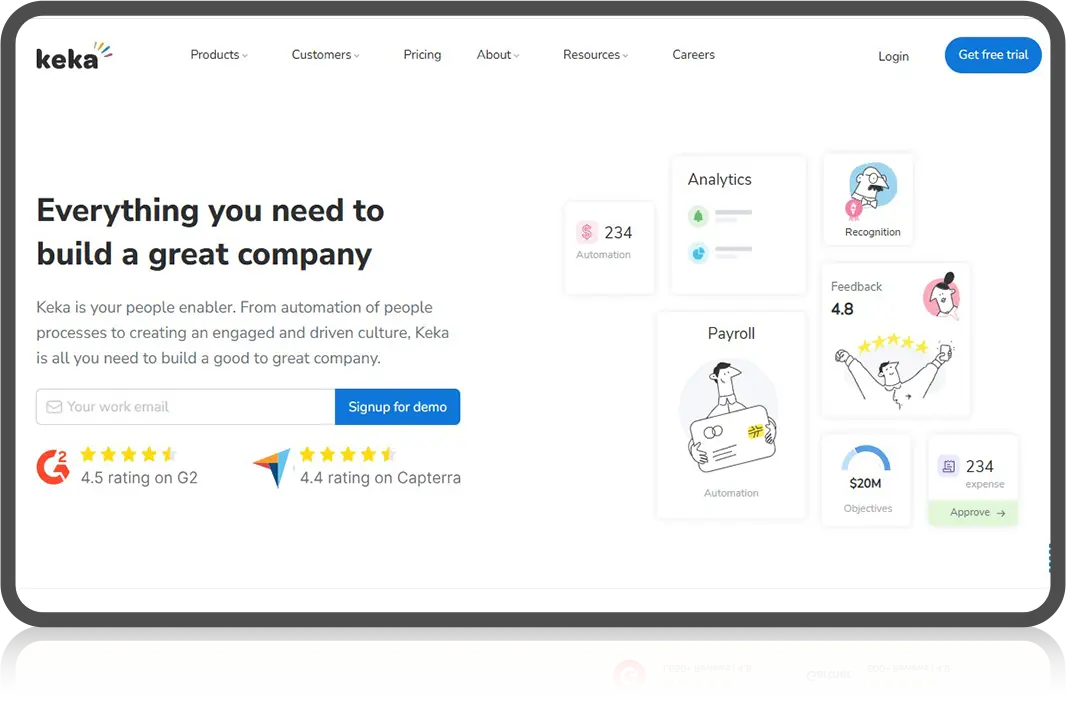
Task: Select the Pricing menu item
Action: (x=422, y=55)
